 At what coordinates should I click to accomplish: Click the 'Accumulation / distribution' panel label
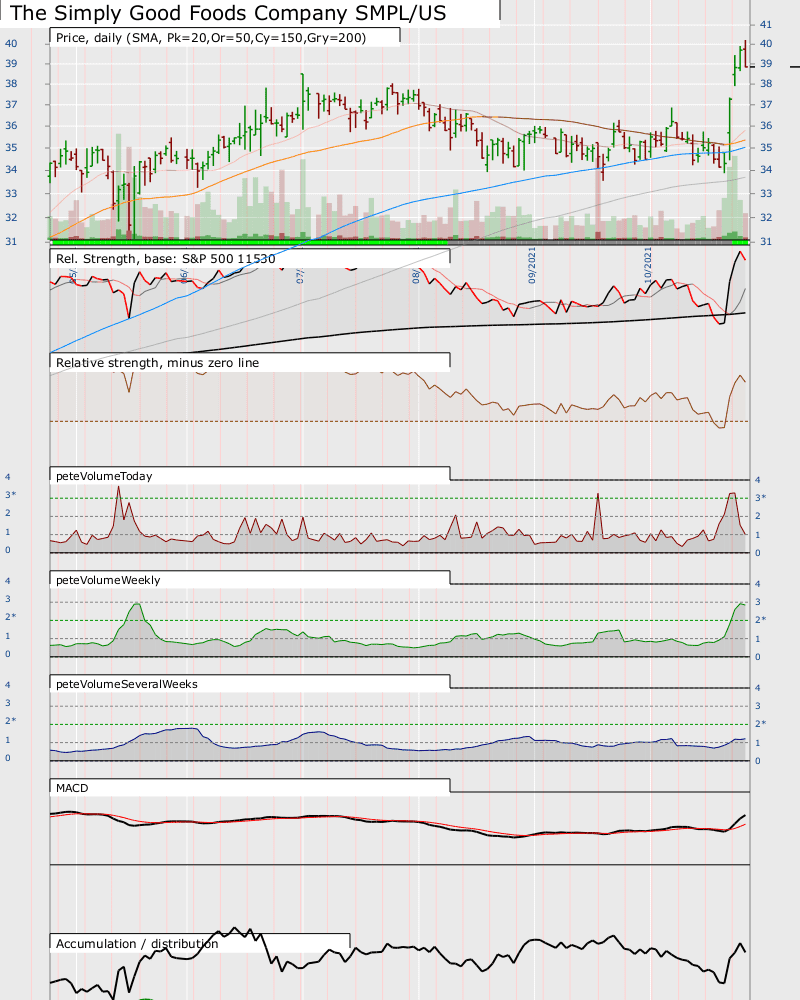(137, 944)
